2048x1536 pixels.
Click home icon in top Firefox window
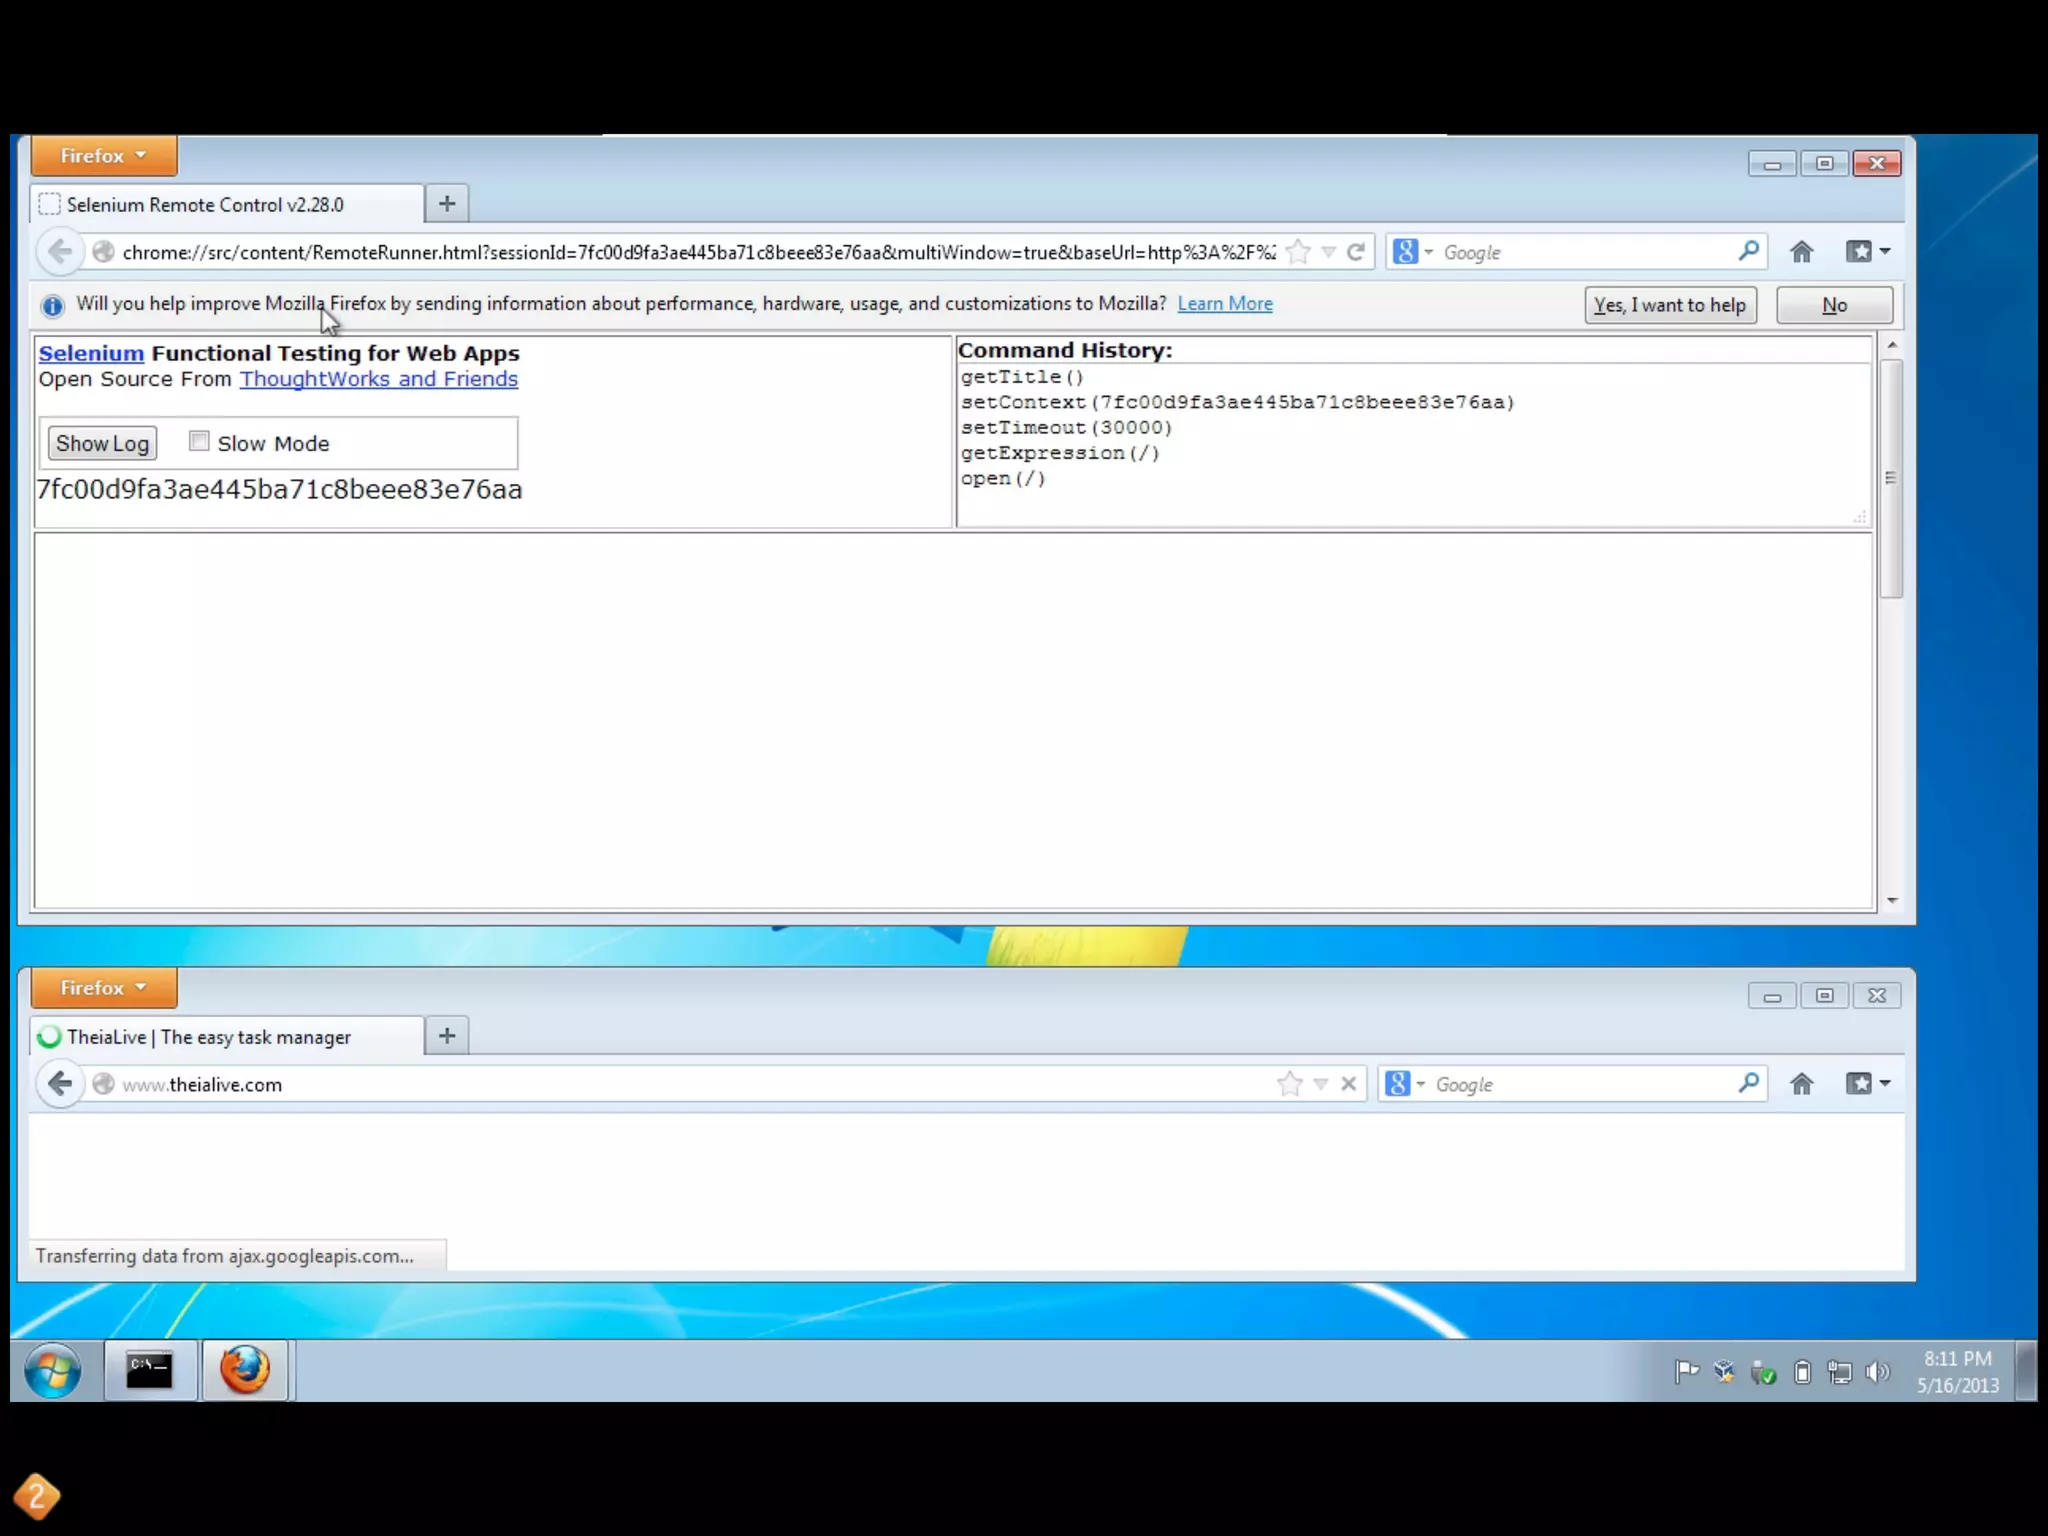[1801, 252]
